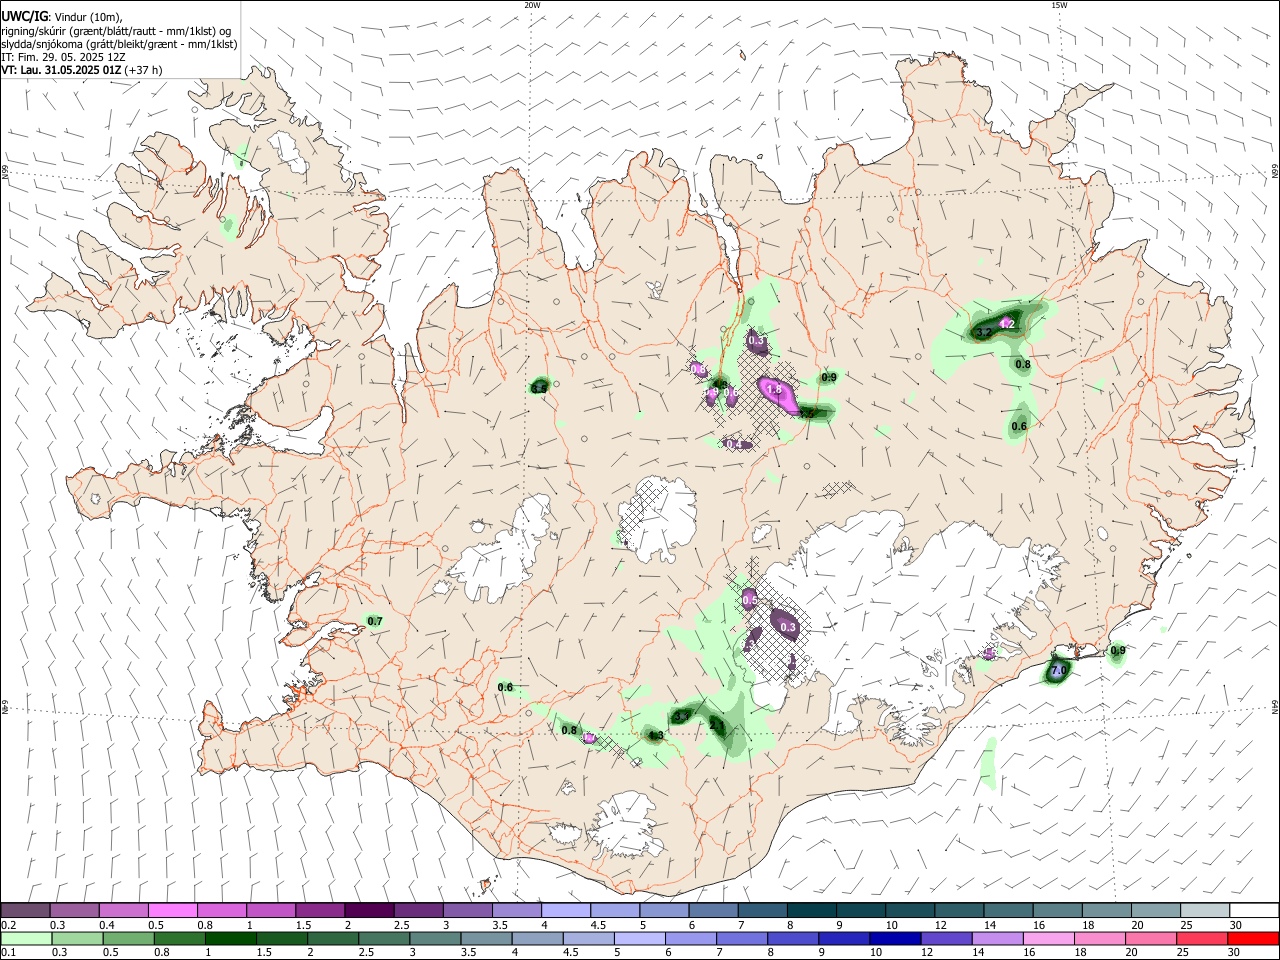Click the bright pink 0.5 swatch in upper legend
Screen dimensions: 1280x960
tap(172, 911)
